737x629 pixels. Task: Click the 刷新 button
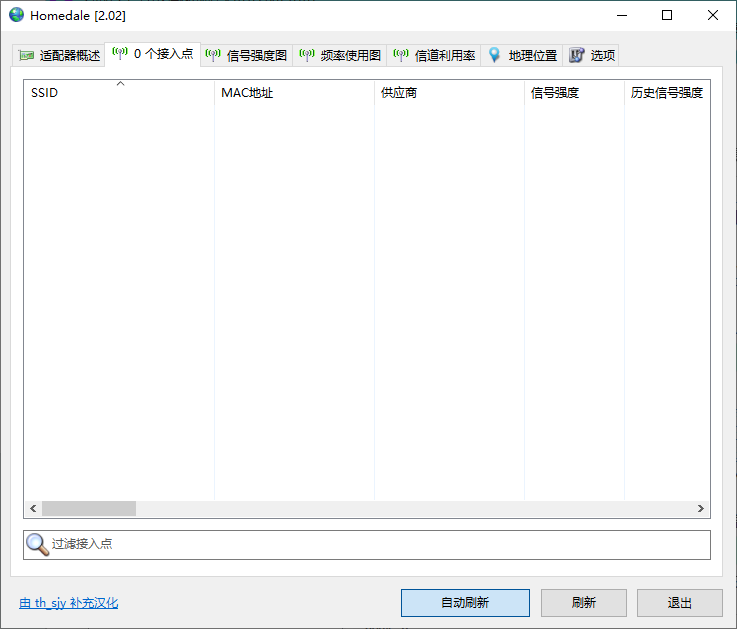pos(584,603)
